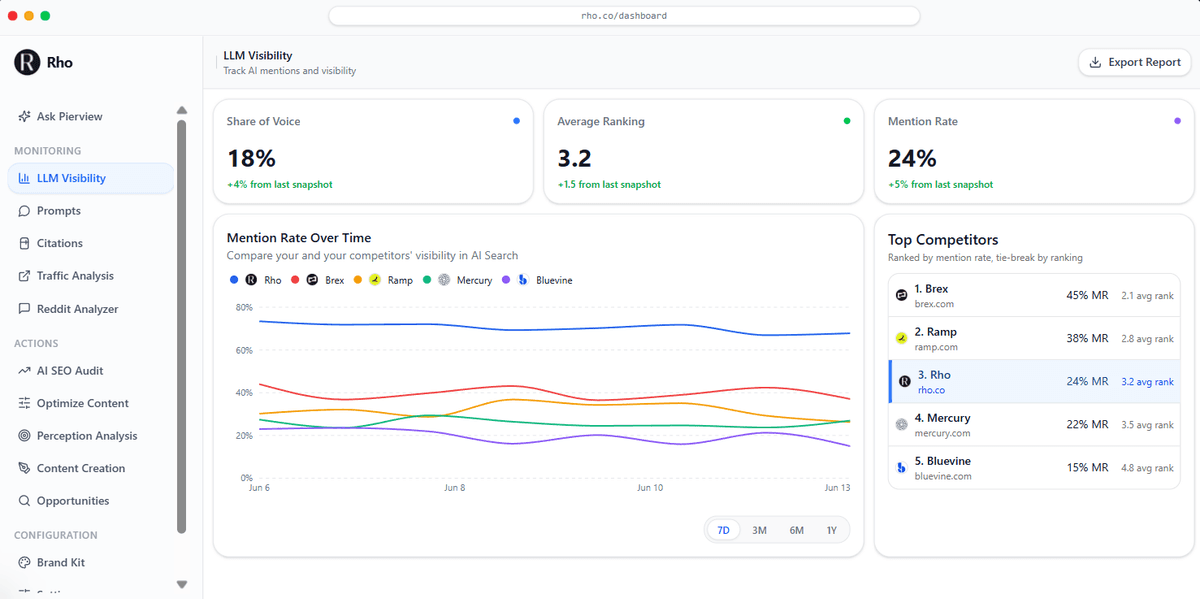Click the Reddit Analyzer chat icon

click(25, 309)
